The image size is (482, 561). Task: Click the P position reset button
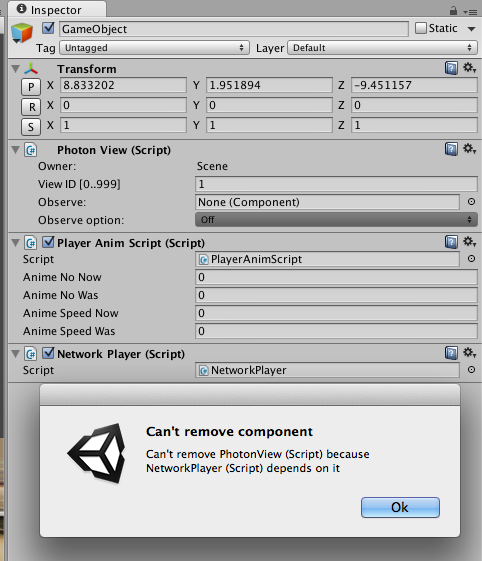31,87
